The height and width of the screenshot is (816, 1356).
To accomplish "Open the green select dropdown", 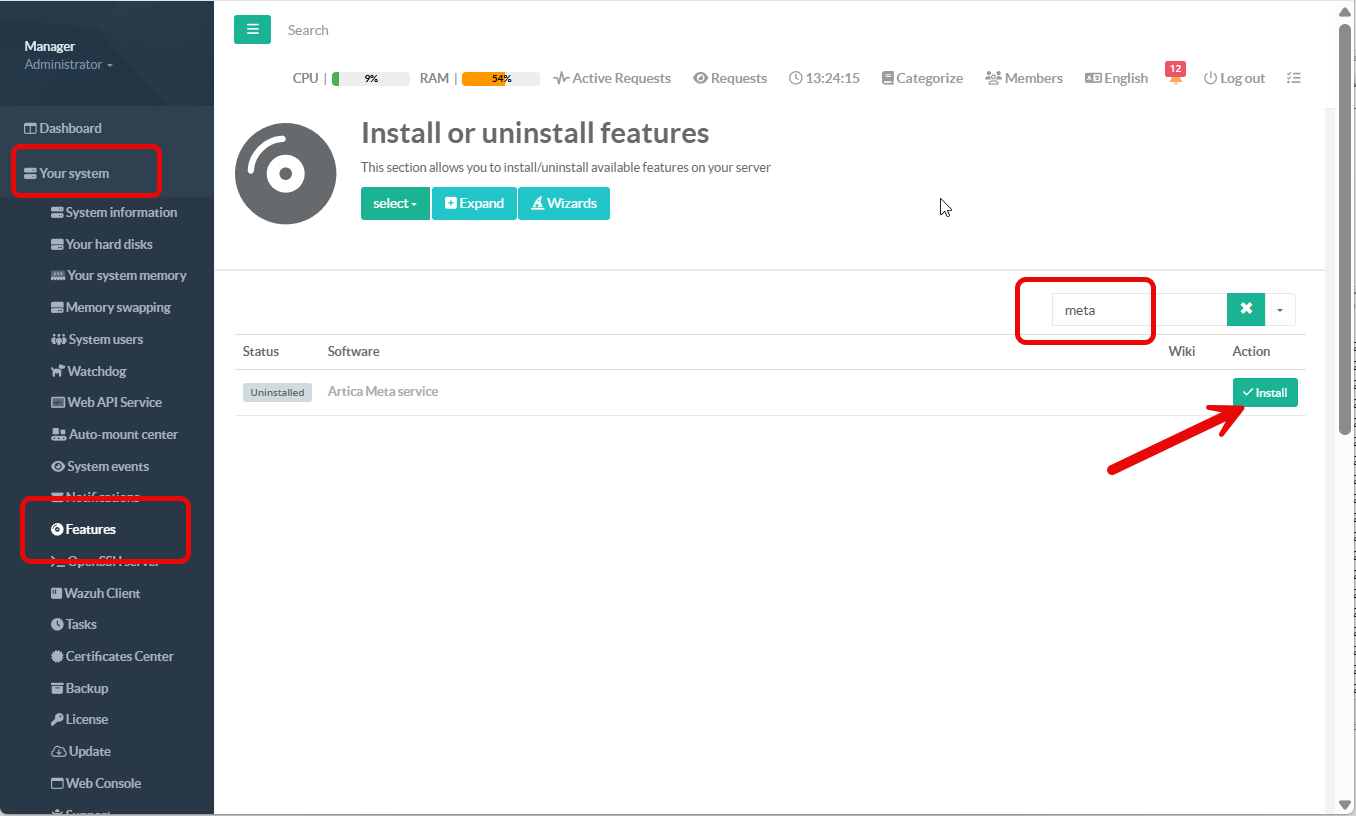I will (x=395, y=203).
